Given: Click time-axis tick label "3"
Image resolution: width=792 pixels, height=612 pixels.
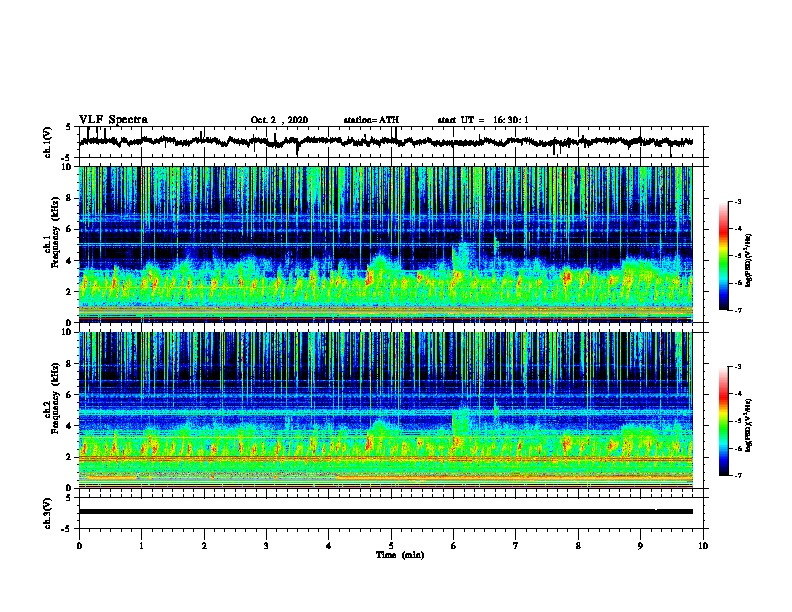Looking at the screenshot, I should coord(266,546).
